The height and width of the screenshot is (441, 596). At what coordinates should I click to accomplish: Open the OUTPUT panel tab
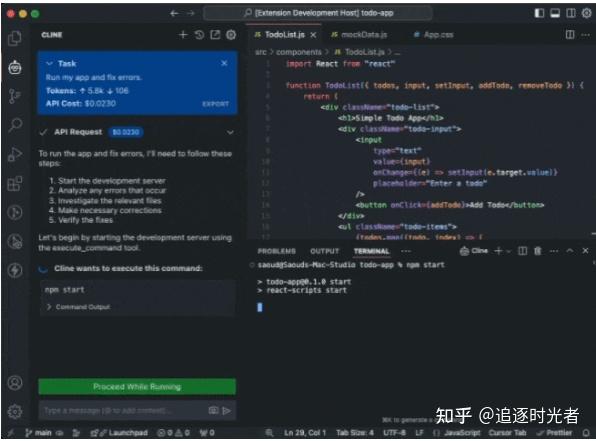(324, 251)
